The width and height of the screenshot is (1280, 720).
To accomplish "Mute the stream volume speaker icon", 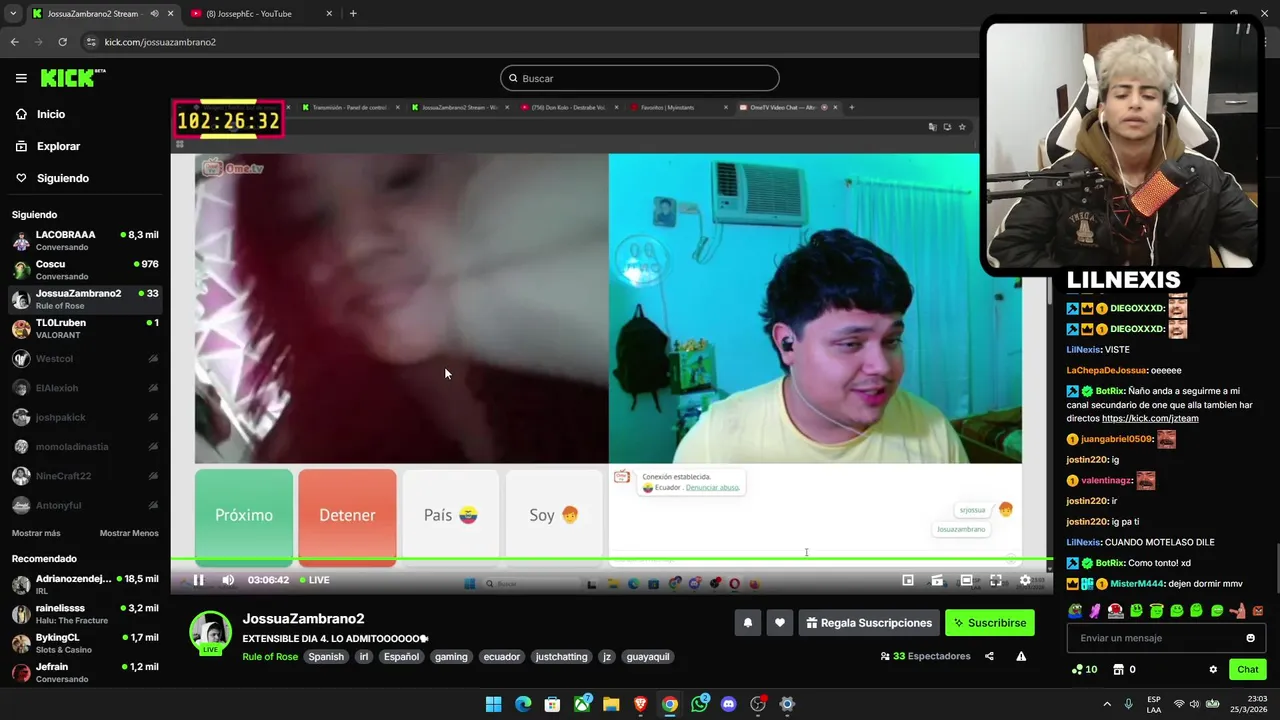I will [228, 580].
